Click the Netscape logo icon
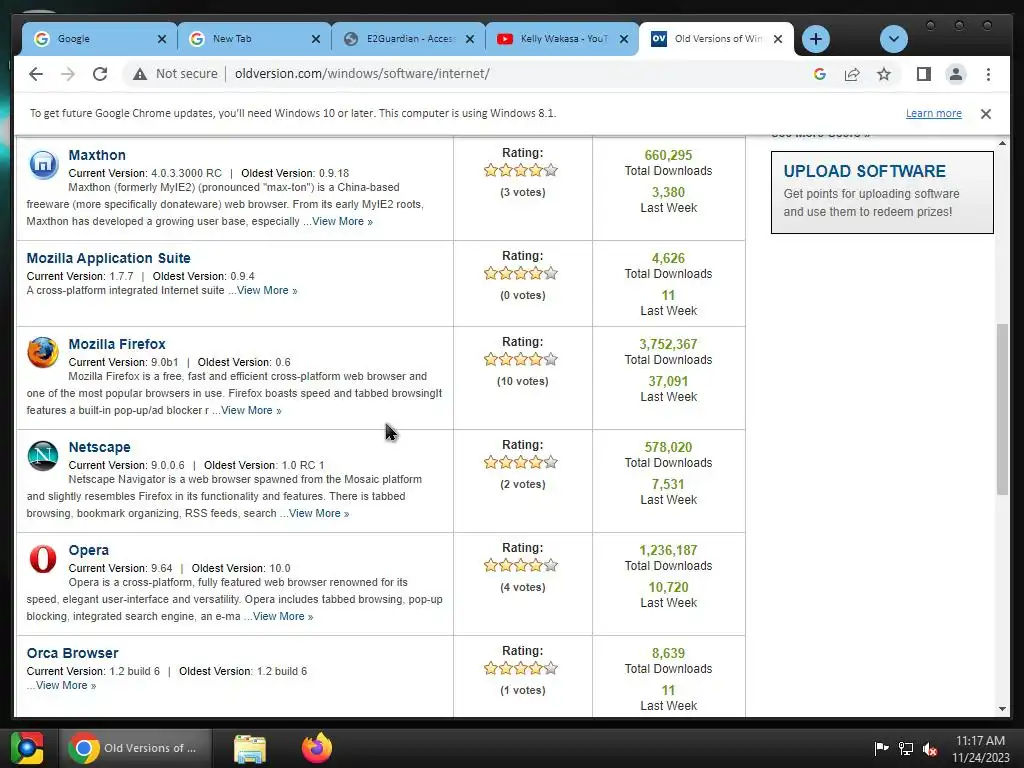The width and height of the screenshot is (1024, 768). (43, 456)
